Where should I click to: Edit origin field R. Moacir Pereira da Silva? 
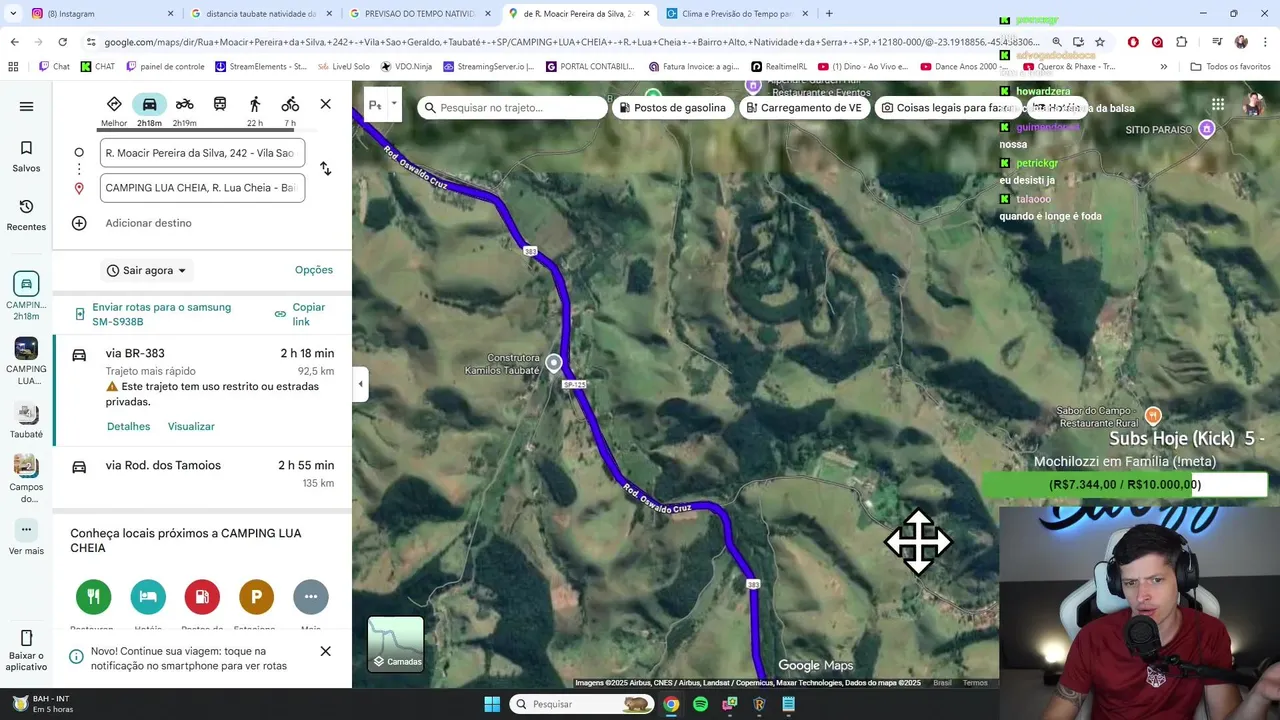202,153
